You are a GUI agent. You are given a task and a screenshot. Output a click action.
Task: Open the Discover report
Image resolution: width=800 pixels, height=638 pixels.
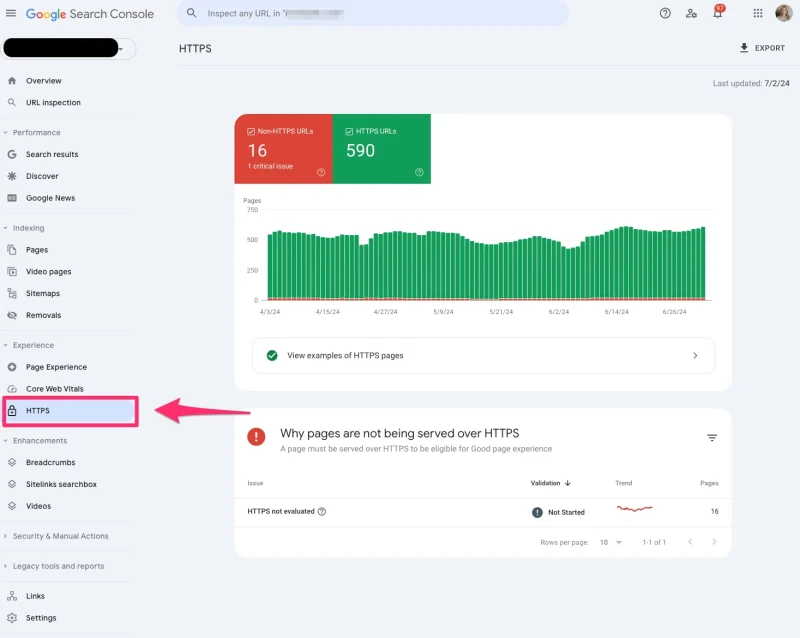pyautogui.click(x=42, y=176)
